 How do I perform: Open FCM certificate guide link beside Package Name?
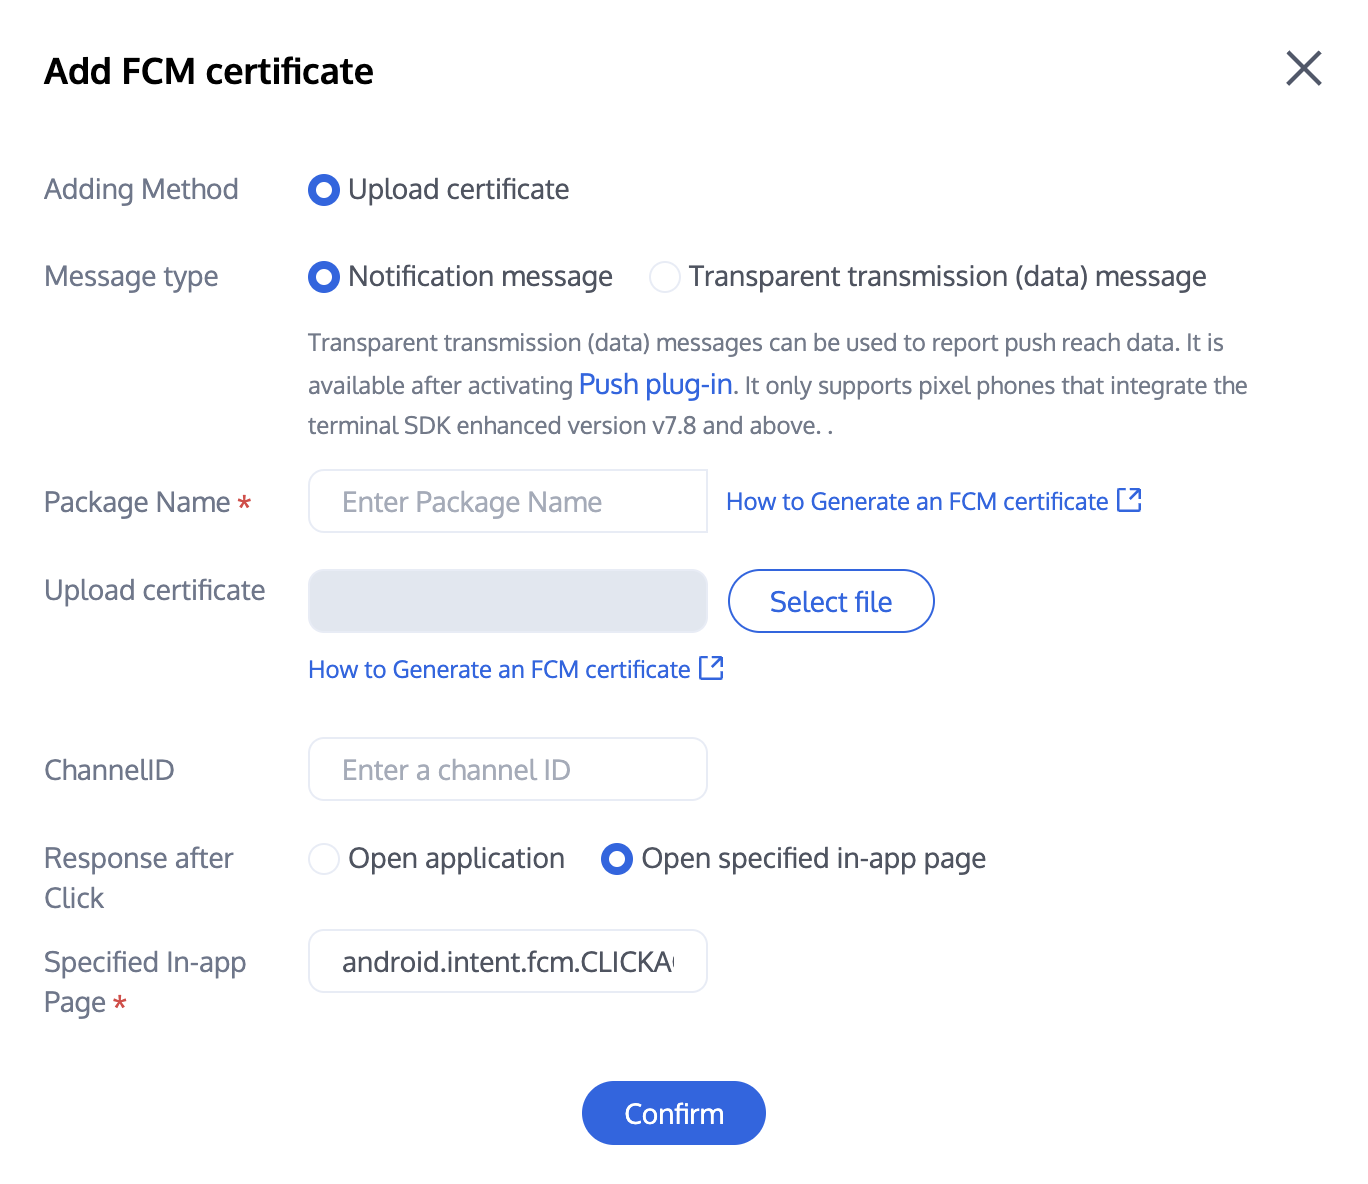tap(916, 502)
